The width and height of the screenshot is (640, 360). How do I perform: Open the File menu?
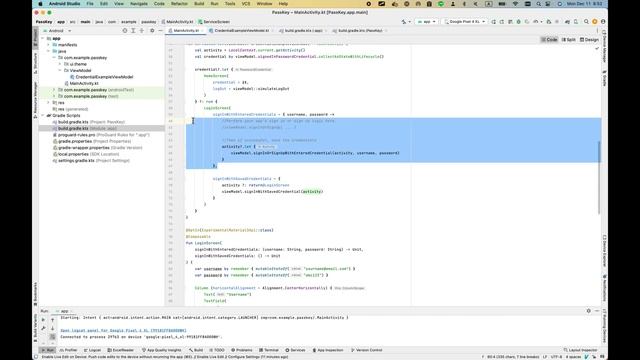90,4
